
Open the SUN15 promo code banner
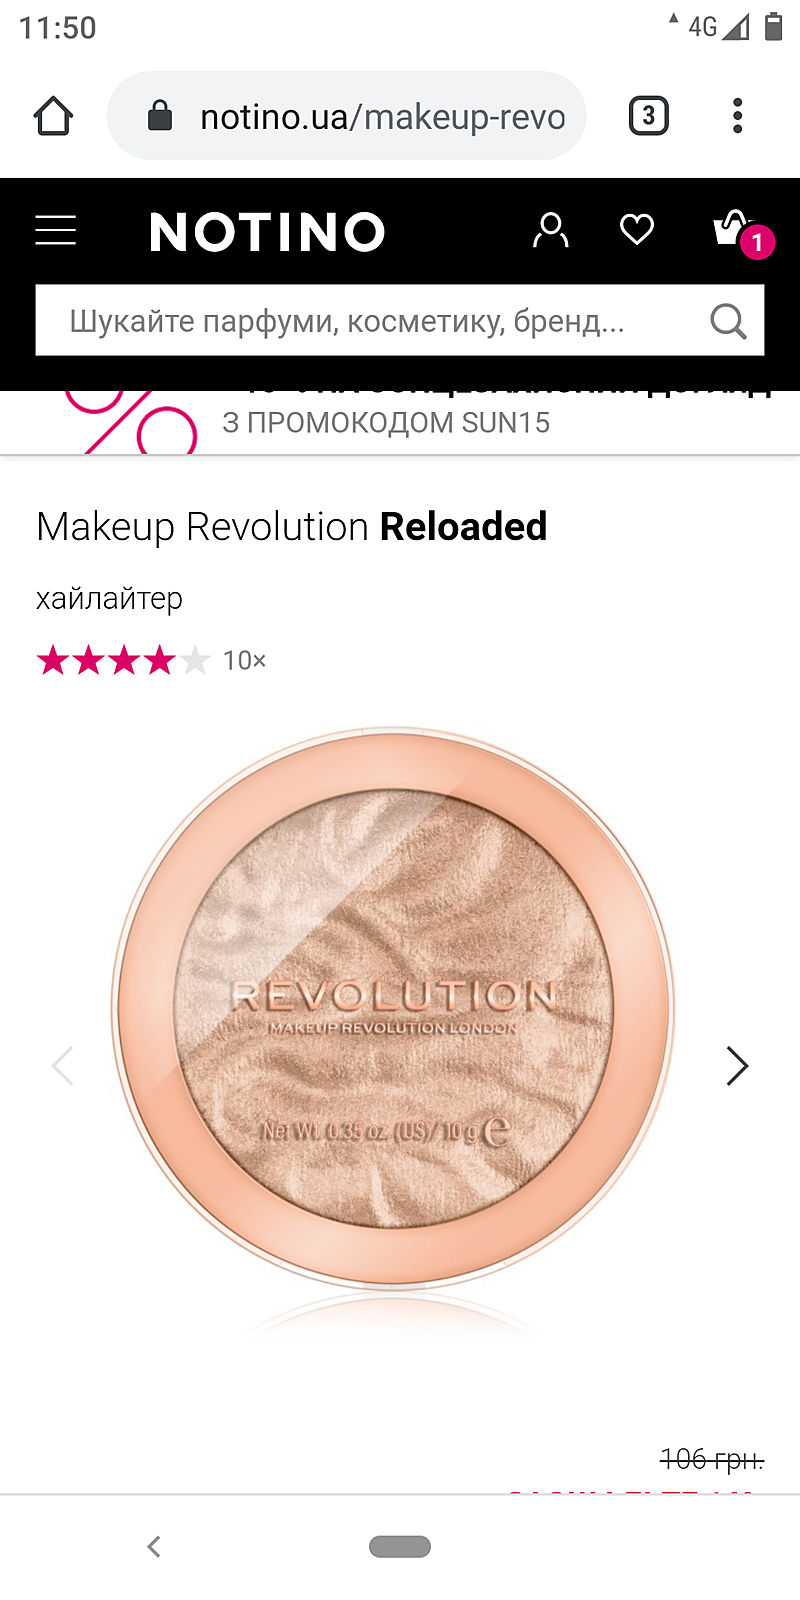(400, 422)
